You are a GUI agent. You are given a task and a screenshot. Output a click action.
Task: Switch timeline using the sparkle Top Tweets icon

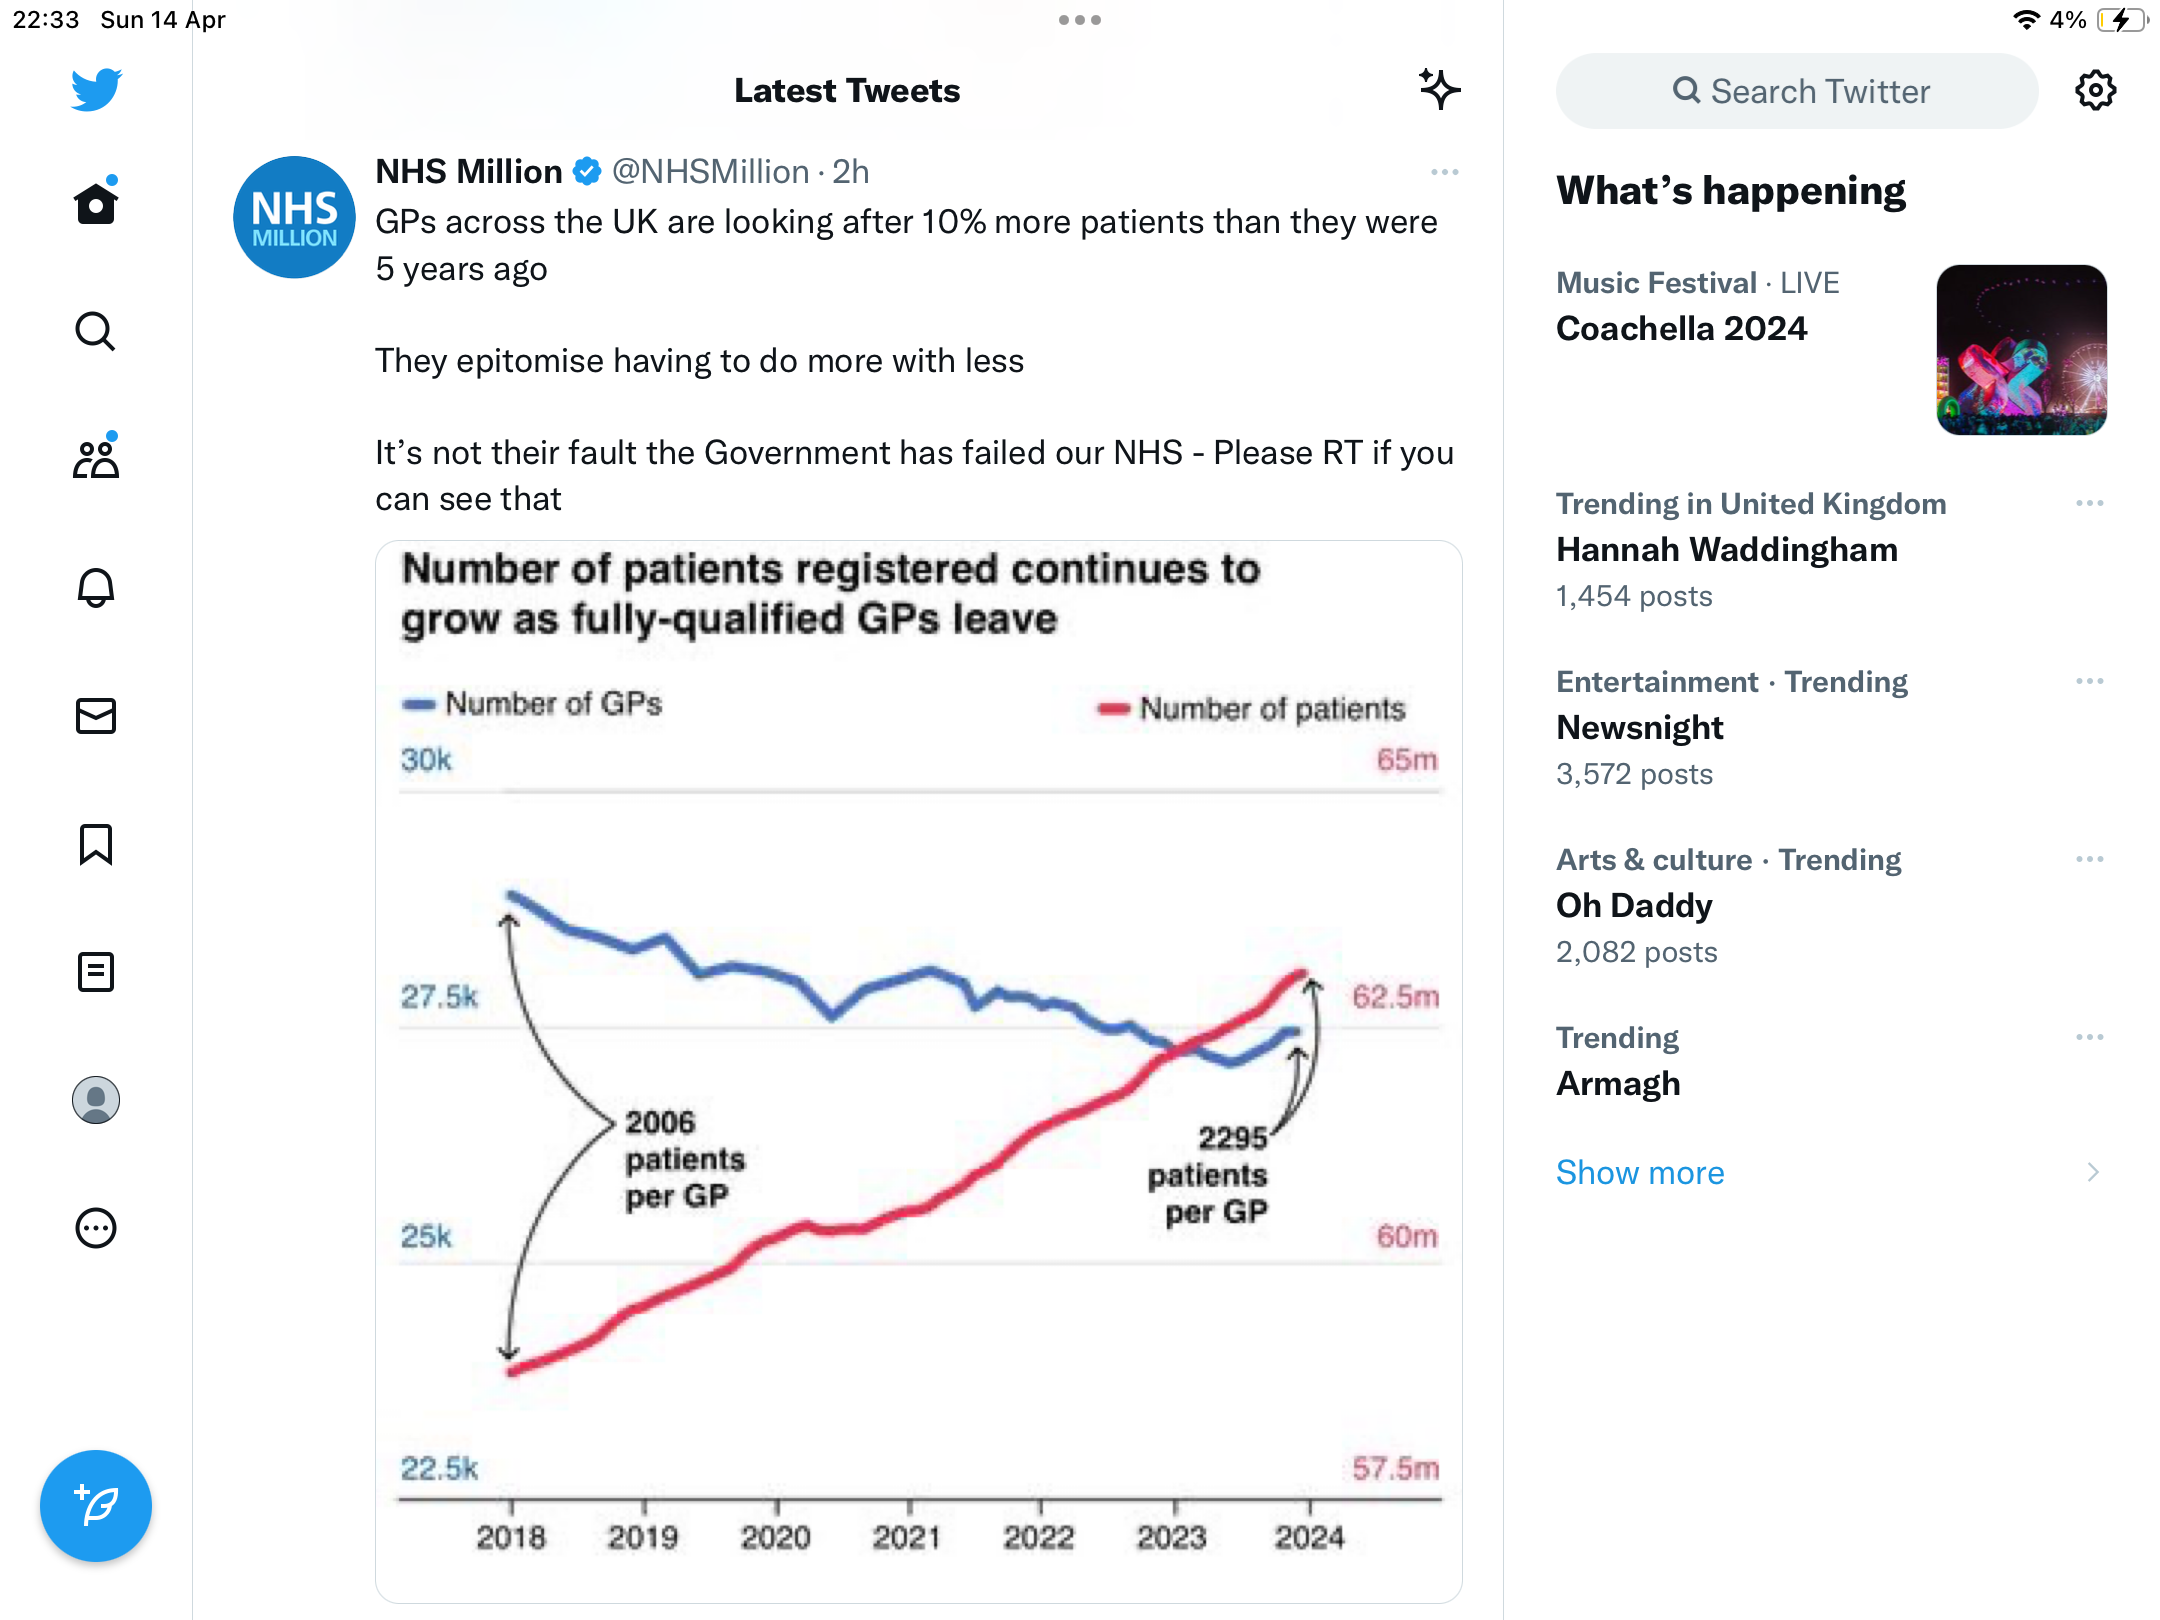[x=1440, y=90]
